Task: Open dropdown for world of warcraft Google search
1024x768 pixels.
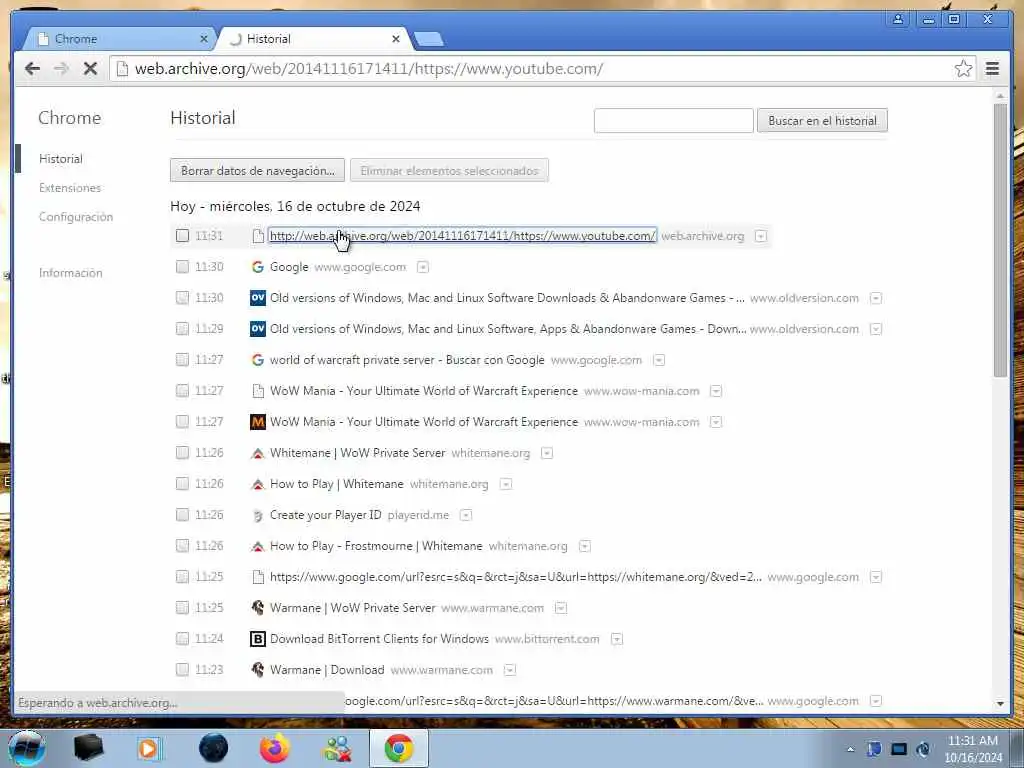Action: (x=659, y=360)
